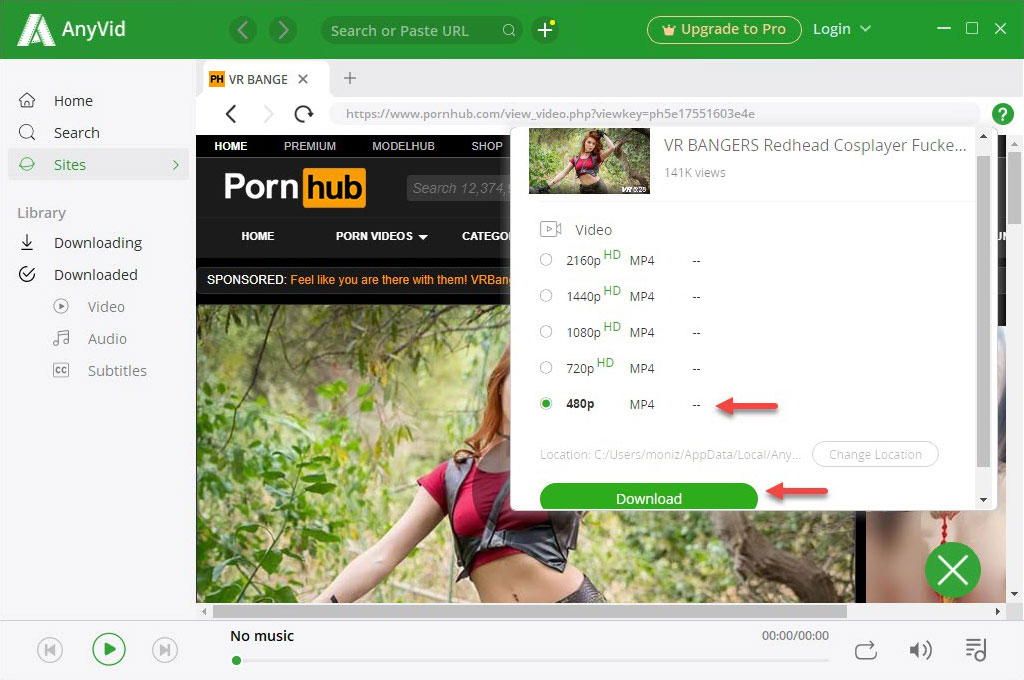Open the SHOP site menu item
Viewport: 1024px width, 680px height.
(x=487, y=146)
